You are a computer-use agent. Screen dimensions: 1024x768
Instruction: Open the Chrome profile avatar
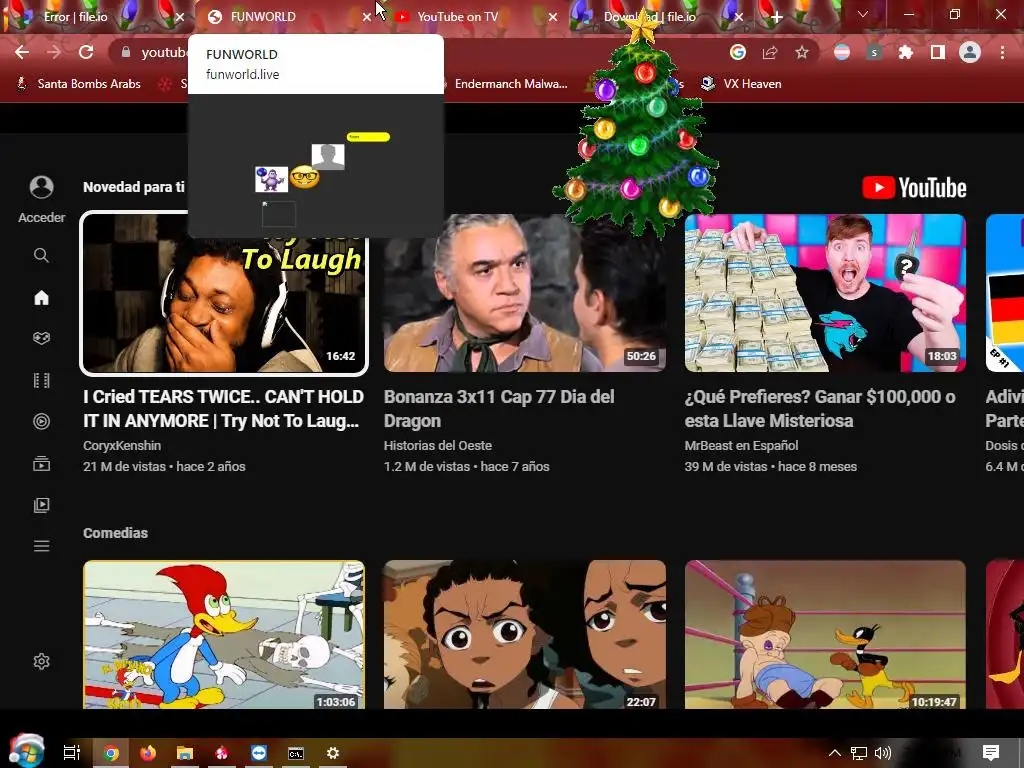pos(970,52)
